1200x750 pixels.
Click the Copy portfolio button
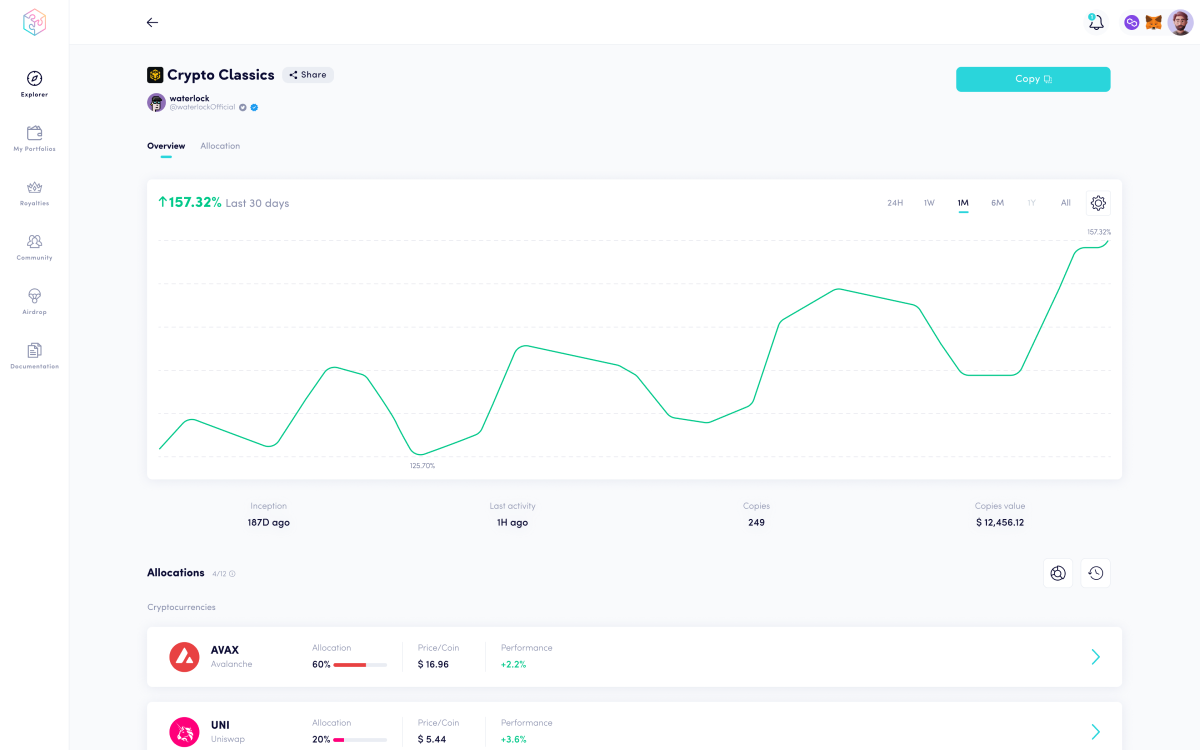[1033, 79]
